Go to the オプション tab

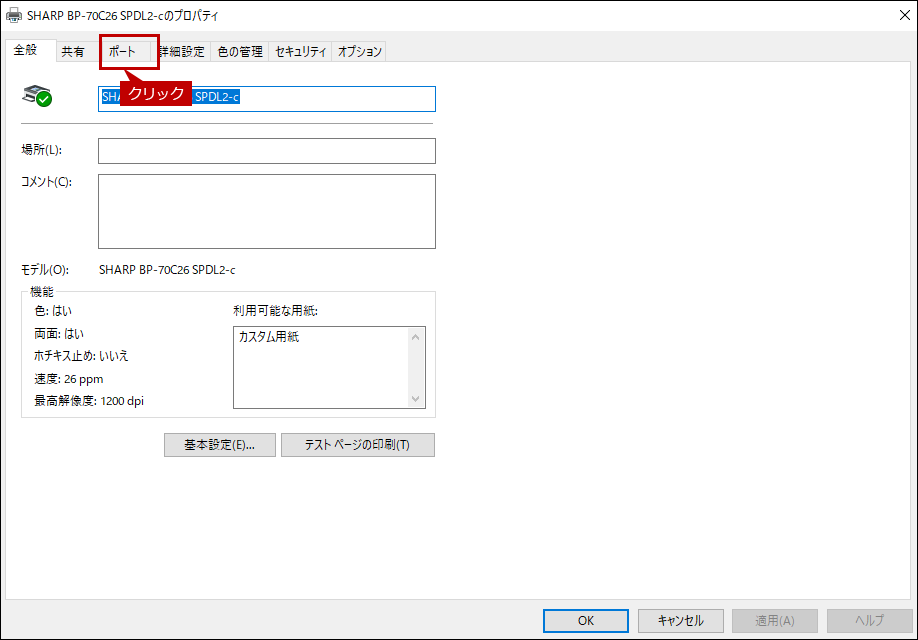coord(359,52)
